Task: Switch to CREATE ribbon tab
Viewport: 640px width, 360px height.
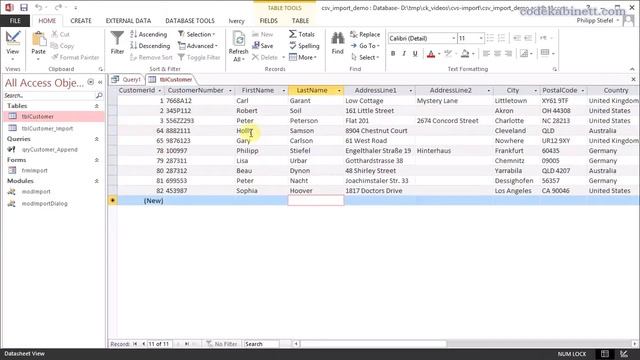Action: pos(81,20)
